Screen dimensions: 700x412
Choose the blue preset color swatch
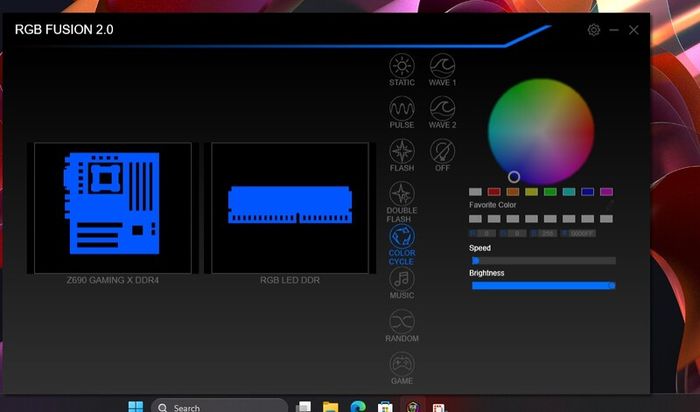pos(588,192)
